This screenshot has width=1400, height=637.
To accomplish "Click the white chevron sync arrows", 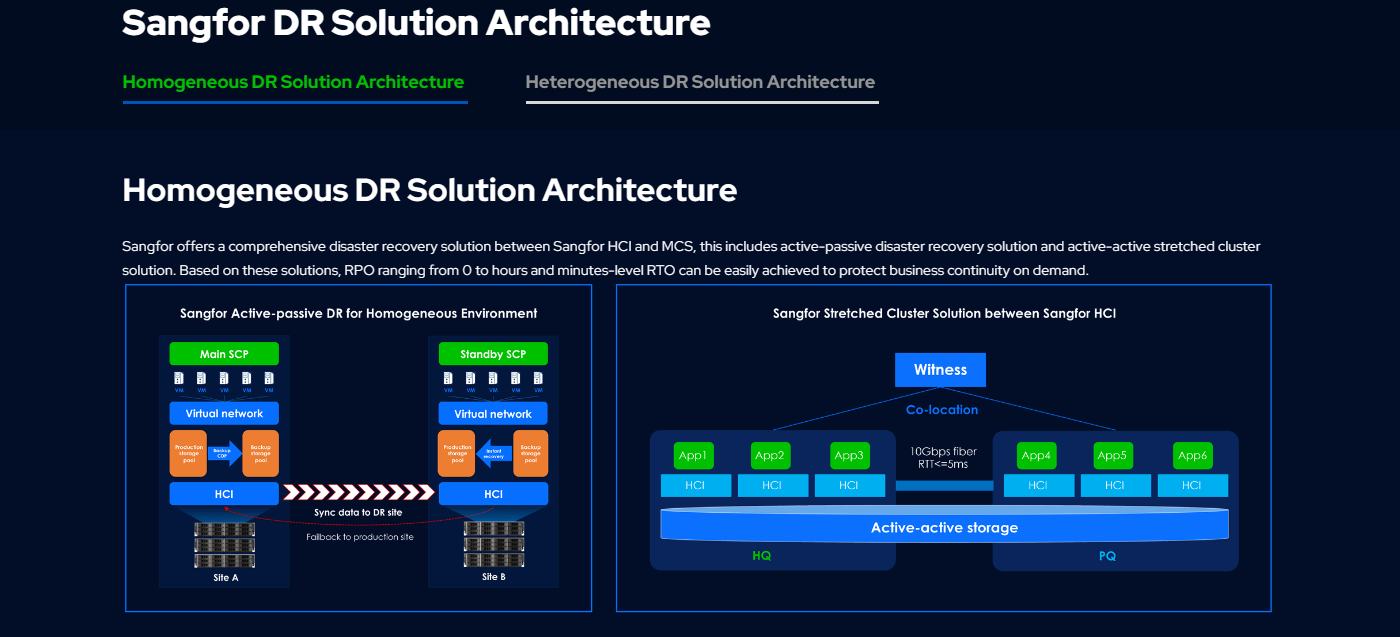I will [359, 492].
